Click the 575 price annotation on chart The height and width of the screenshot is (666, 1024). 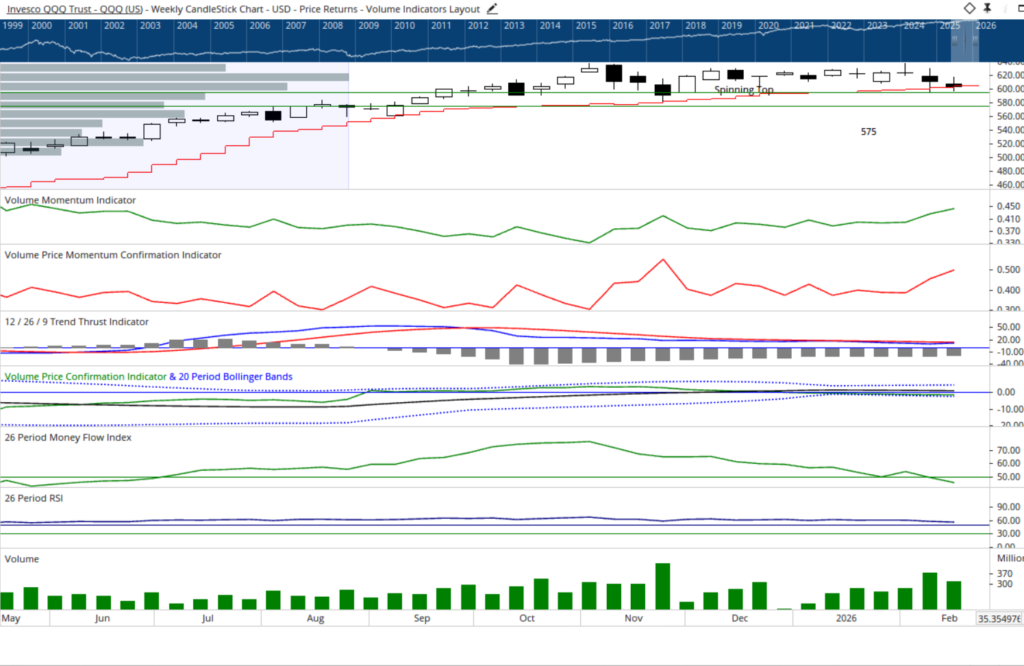coord(868,132)
